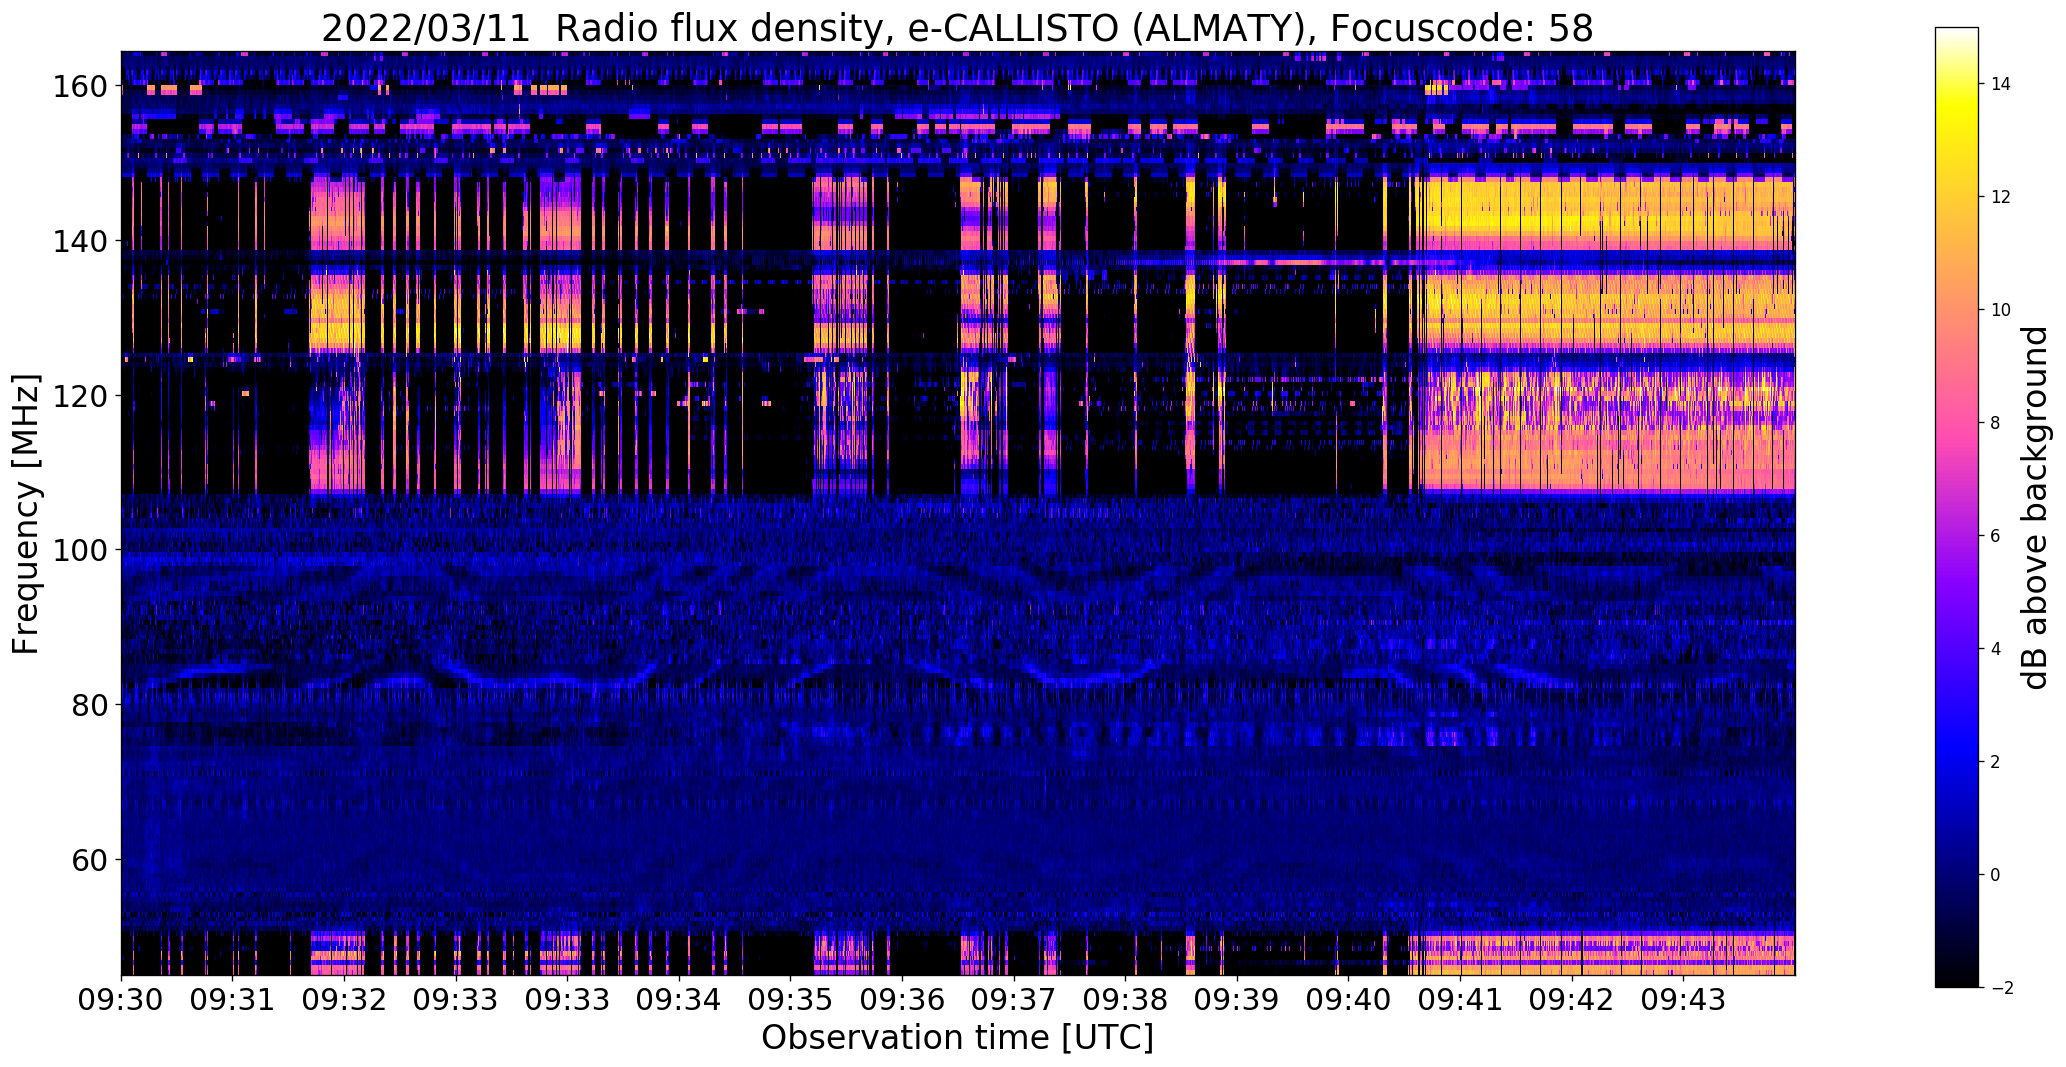Click the colorbar tick label 14

point(2001,84)
